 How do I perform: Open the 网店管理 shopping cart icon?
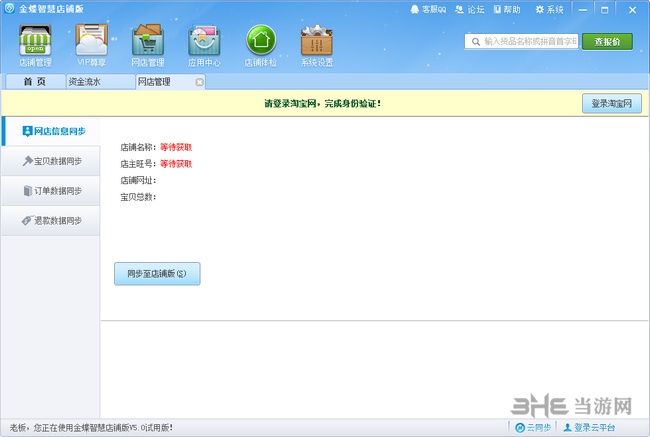148,45
